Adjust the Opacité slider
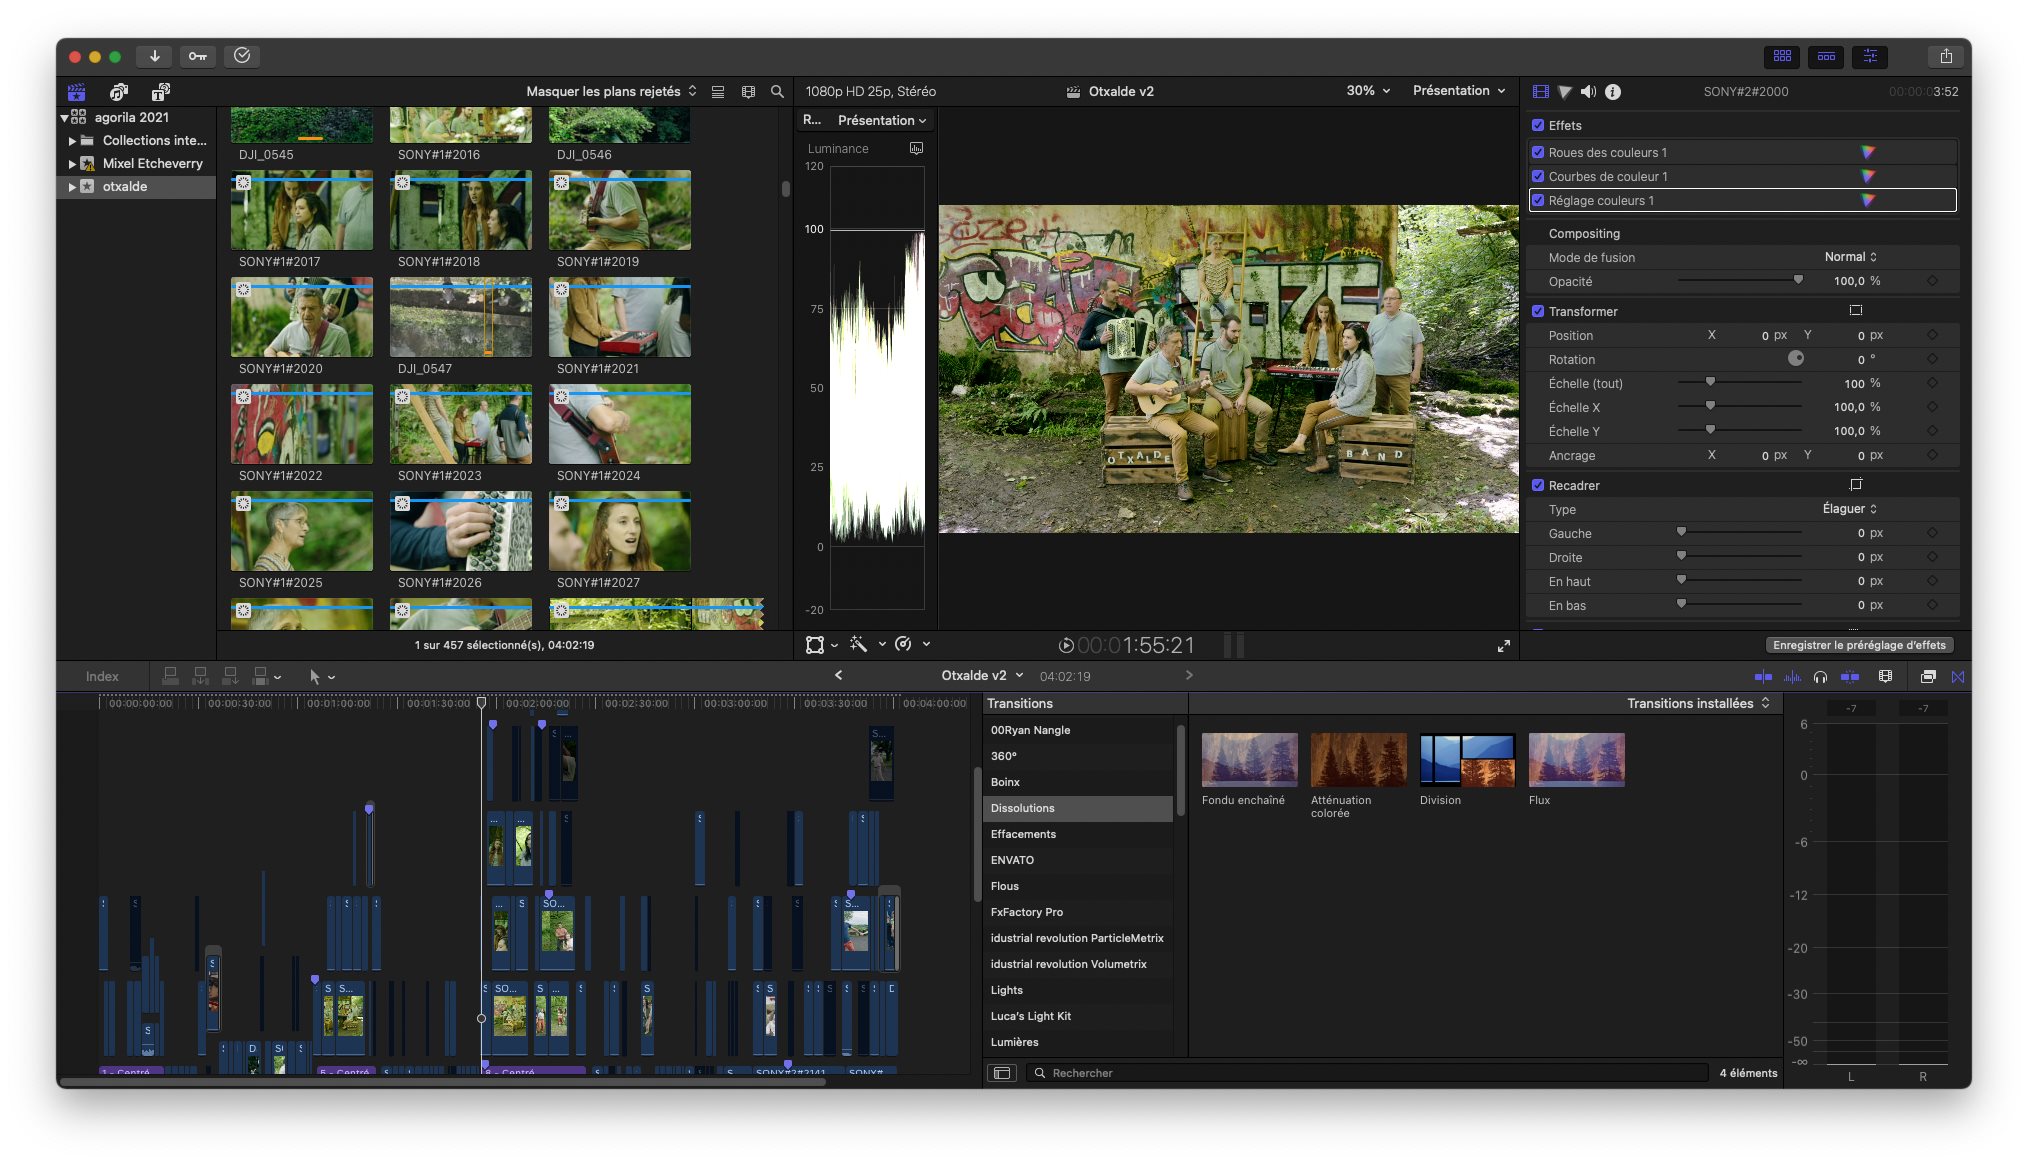Screen dimensions: 2028x1163 [1797, 281]
